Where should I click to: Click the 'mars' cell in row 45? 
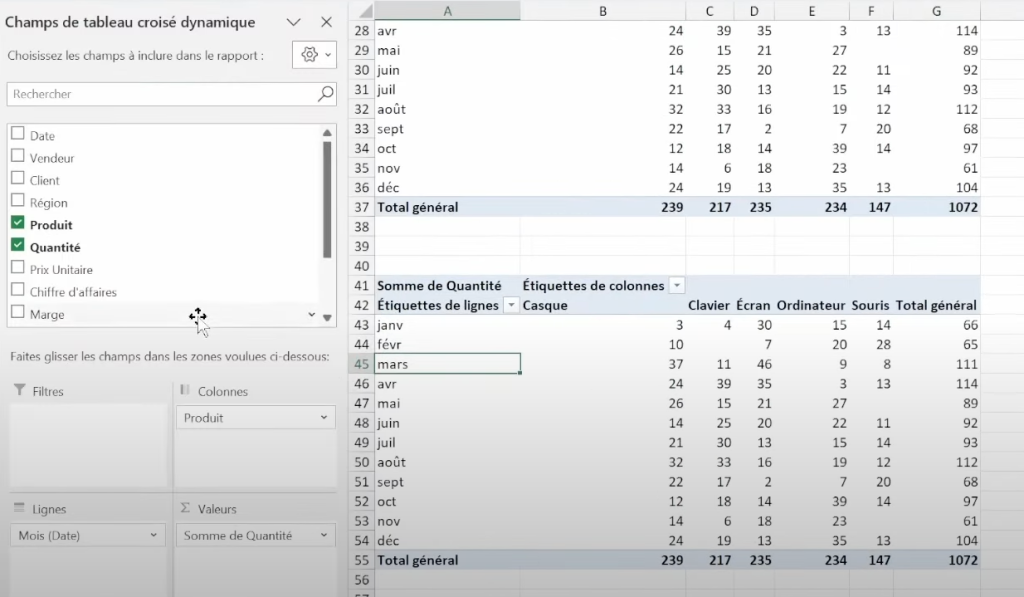click(x=447, y=364)
